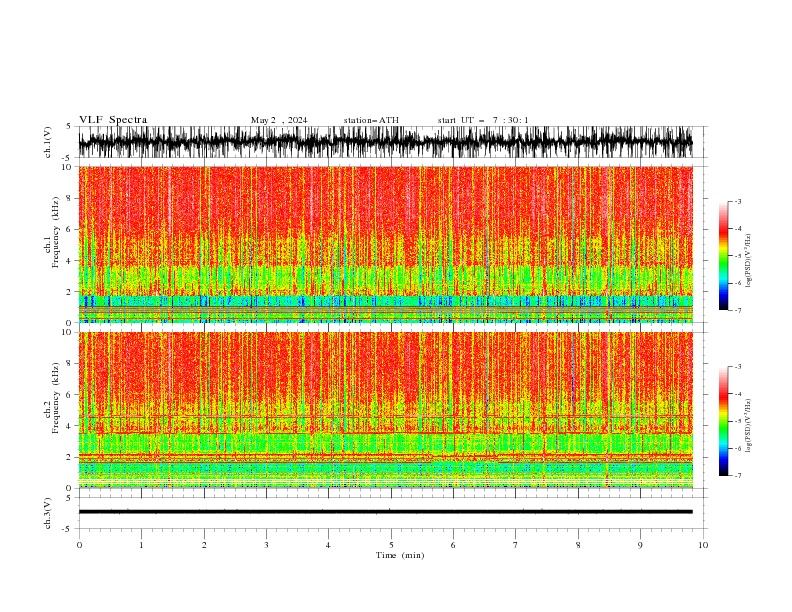792x612 pixels.
Task: Click the "ch.1(V)" waveform axis label
Action: click(x=47, y=142)
